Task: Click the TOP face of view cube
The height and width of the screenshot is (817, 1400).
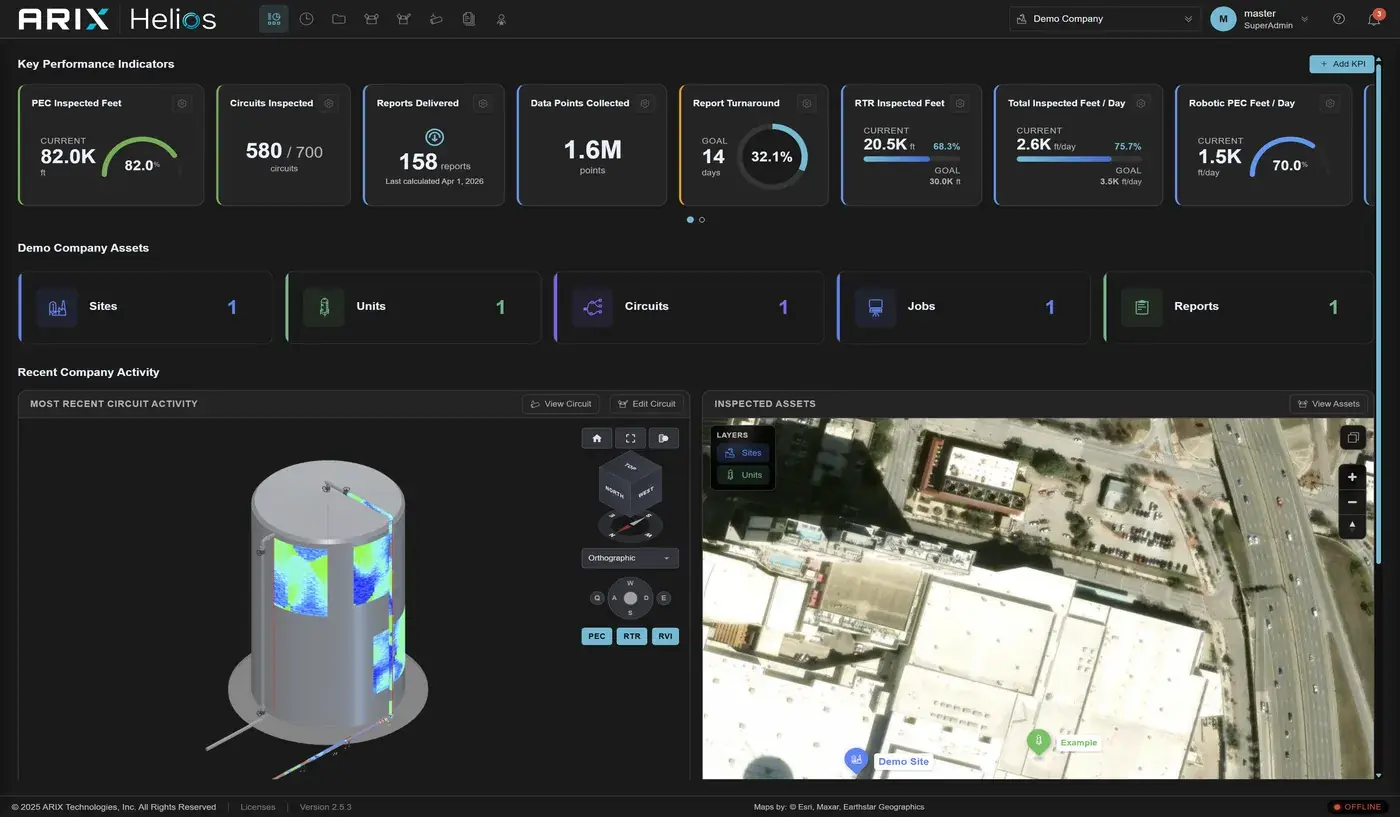Action: point(630,467)
